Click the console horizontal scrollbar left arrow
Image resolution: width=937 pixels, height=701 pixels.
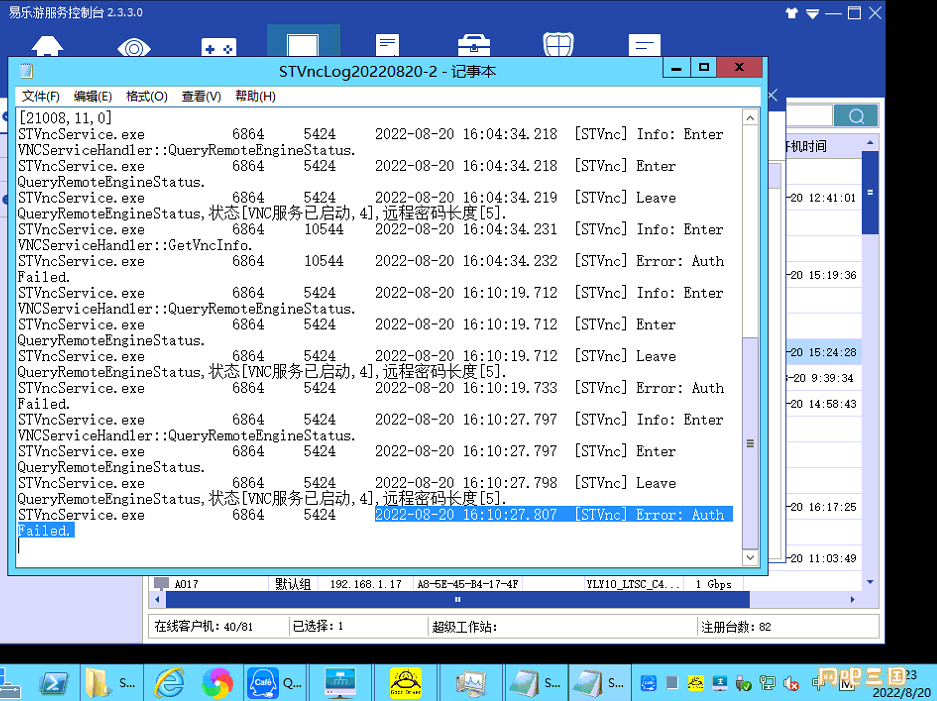pyautogui.click(x=157, y=599)
